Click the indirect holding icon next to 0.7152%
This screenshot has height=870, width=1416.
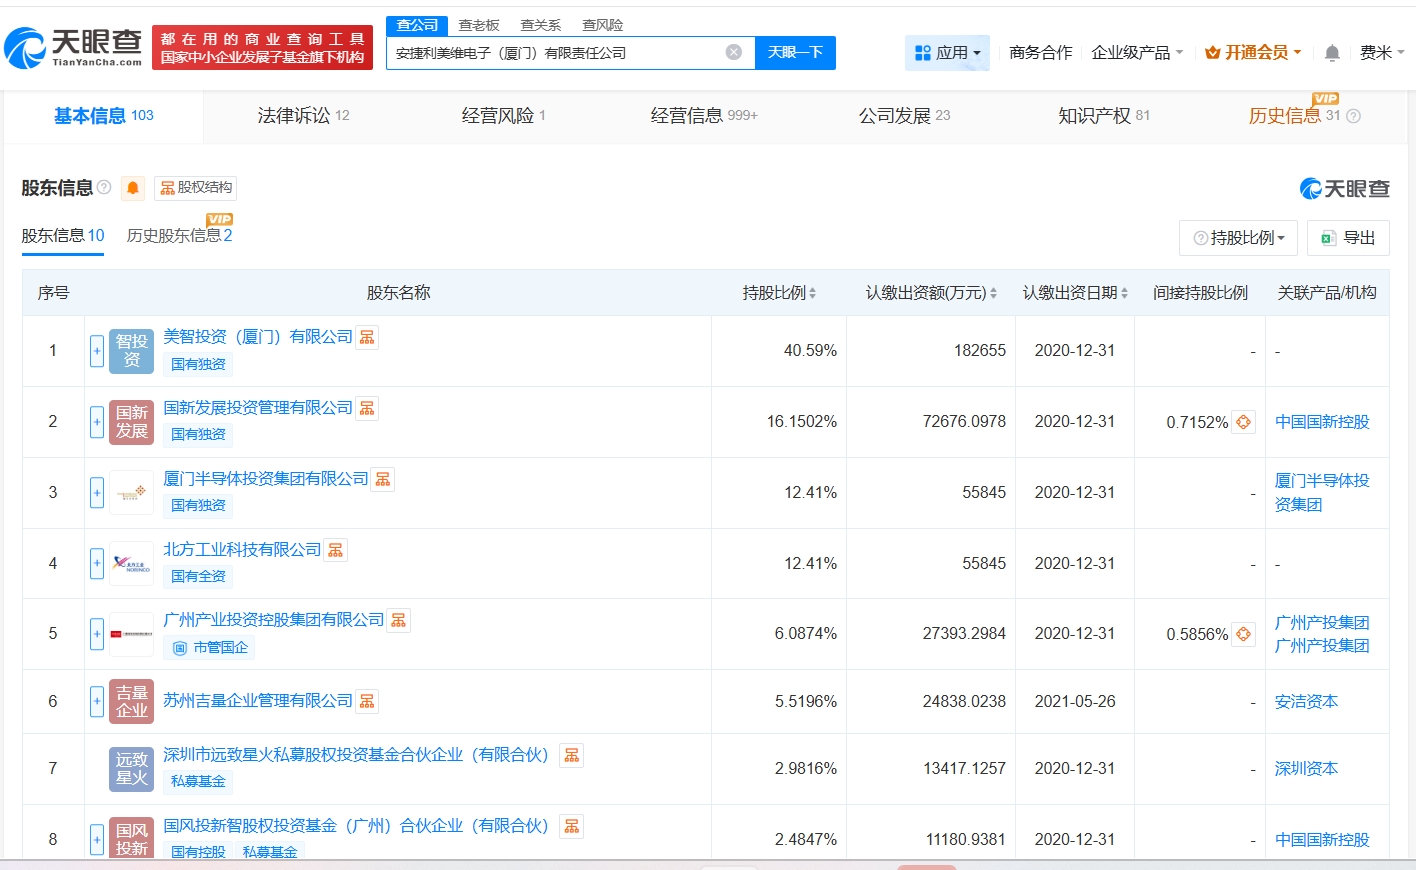tap(1243, 422)
